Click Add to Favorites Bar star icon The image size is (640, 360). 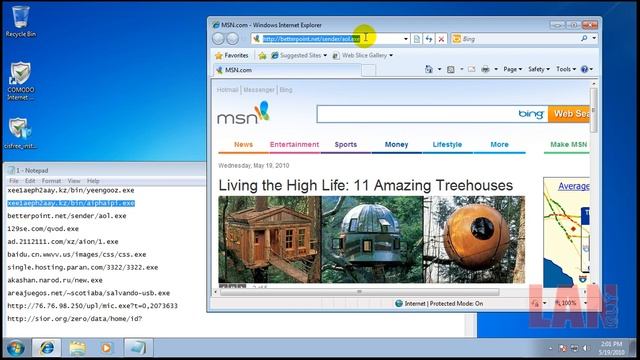coord(262,55)
